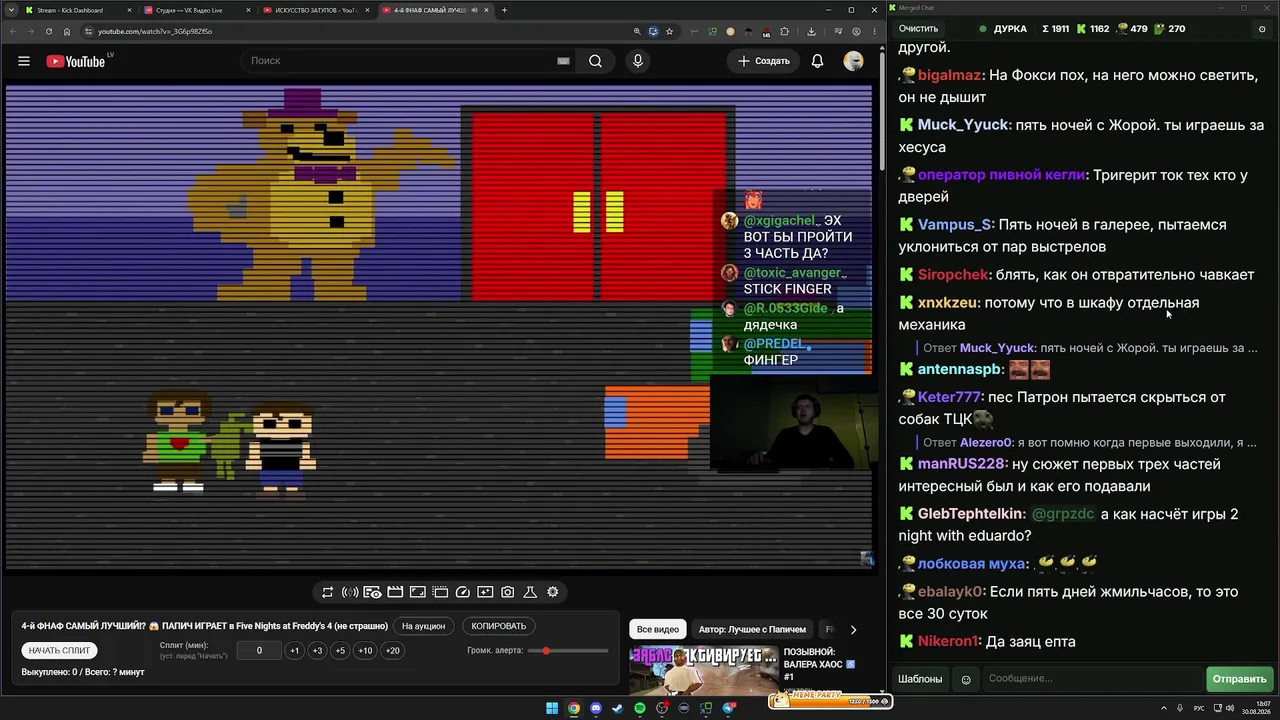Select the Автор: Лучшее с Папичем chip

[x=752, y=629]
